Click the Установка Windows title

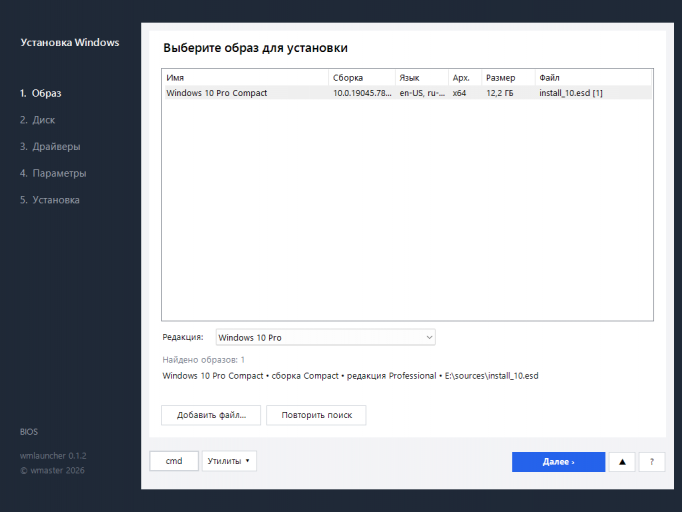coord(70,43)
